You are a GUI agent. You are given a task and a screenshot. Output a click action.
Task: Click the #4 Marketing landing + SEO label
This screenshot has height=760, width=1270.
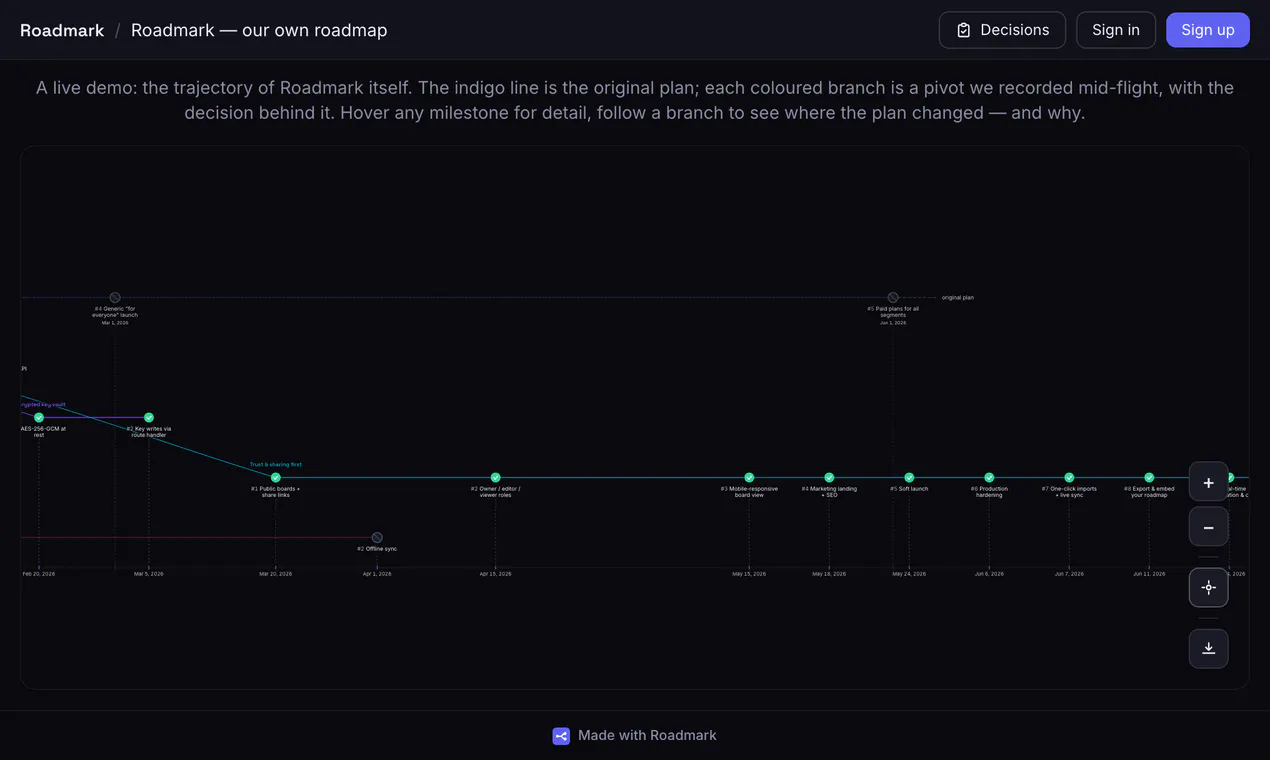point(829,492)
